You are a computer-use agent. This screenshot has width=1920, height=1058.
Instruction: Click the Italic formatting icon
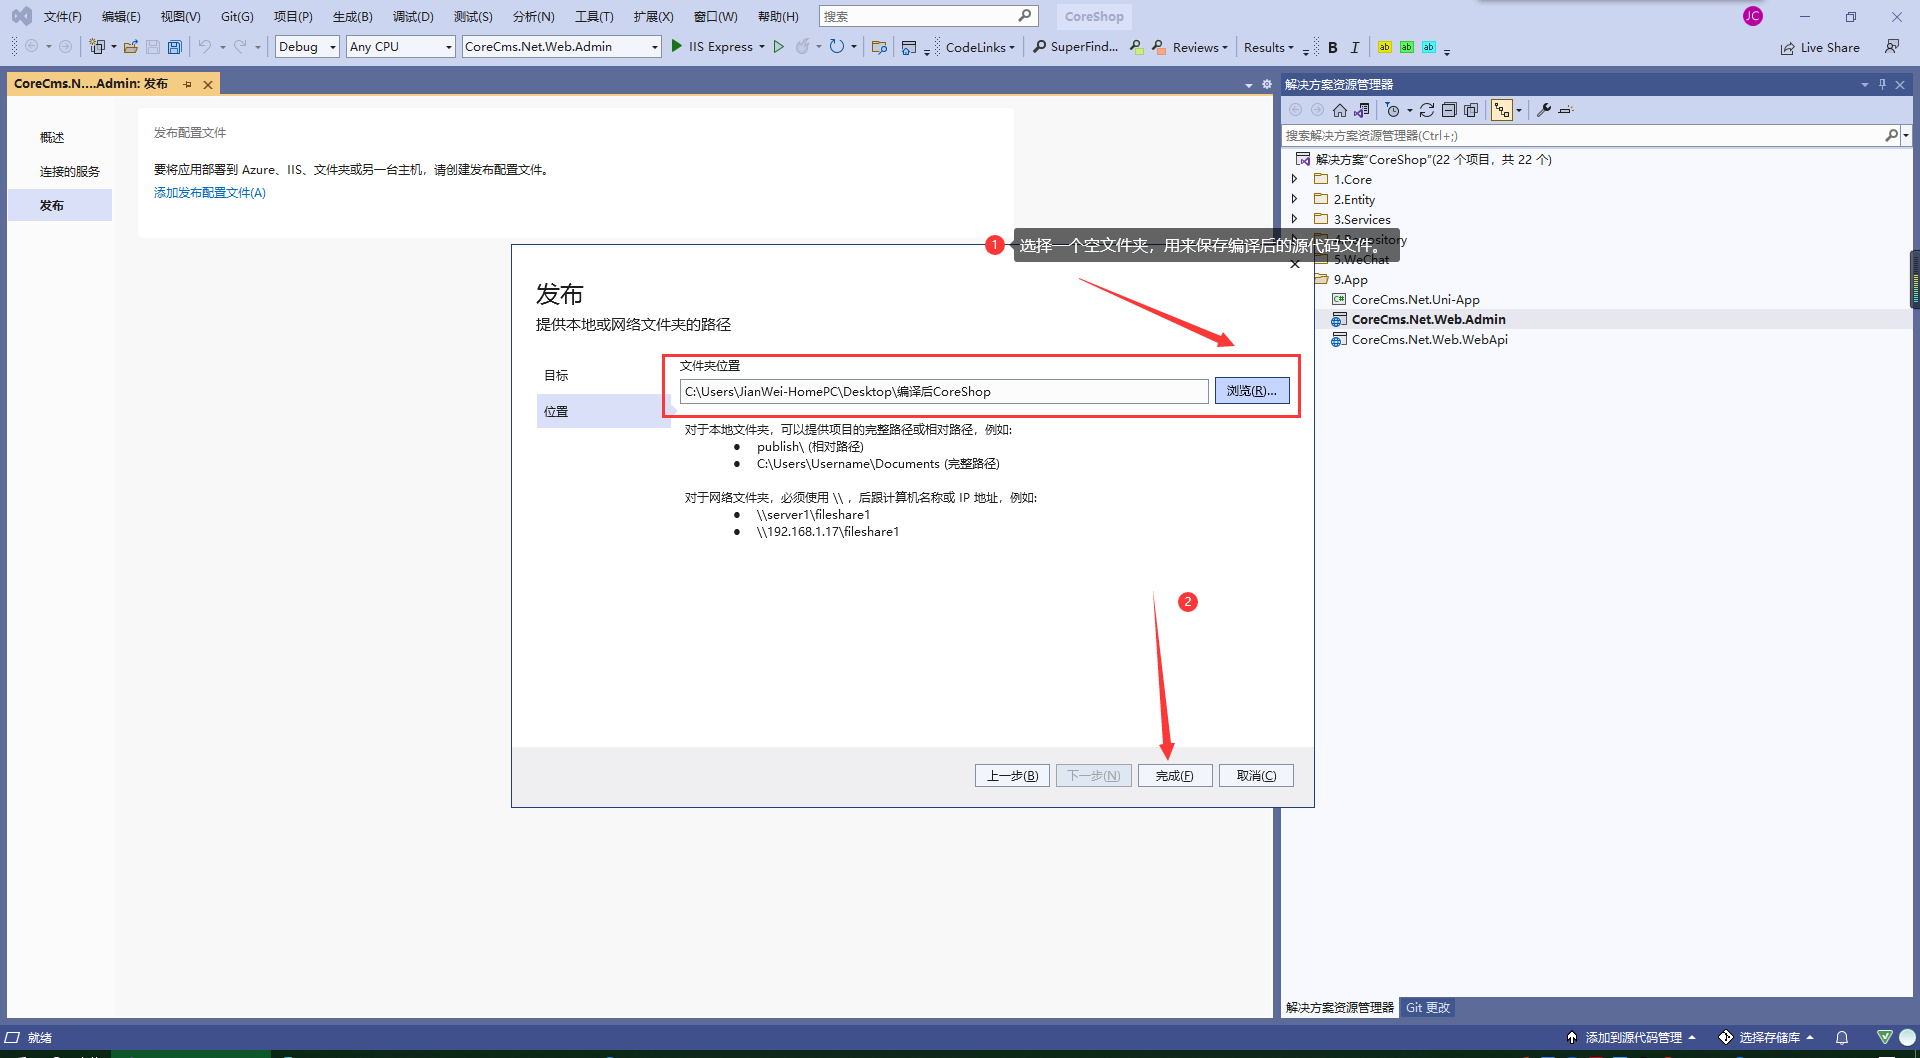[1355, 47]
